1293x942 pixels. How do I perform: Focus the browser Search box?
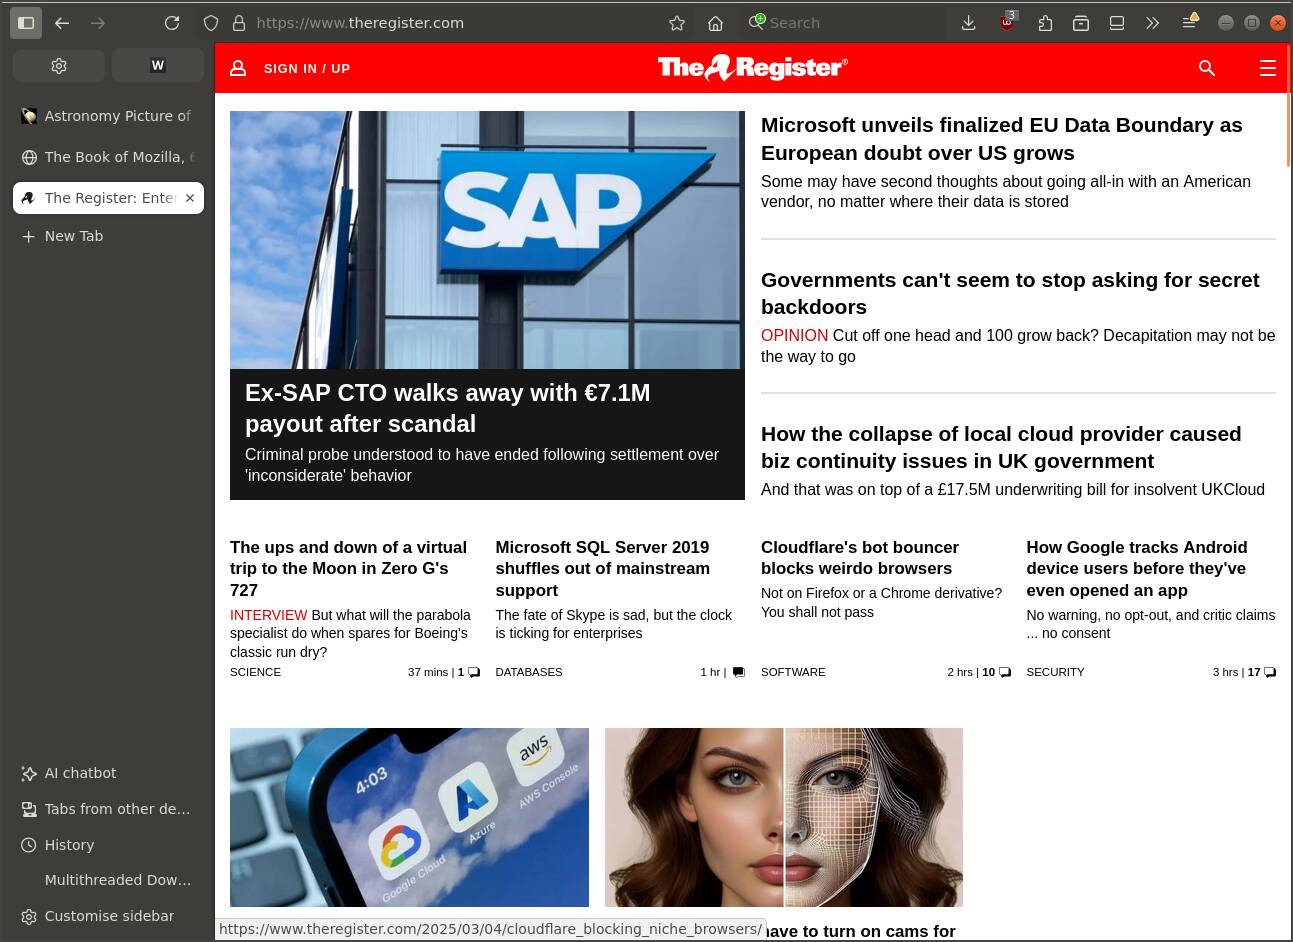tap(842, 22)
